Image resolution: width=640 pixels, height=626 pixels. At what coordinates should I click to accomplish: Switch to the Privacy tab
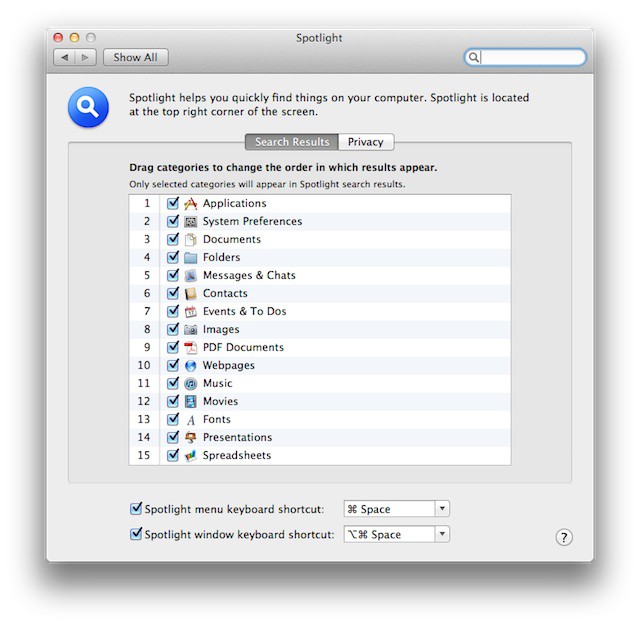pos(365,142)
